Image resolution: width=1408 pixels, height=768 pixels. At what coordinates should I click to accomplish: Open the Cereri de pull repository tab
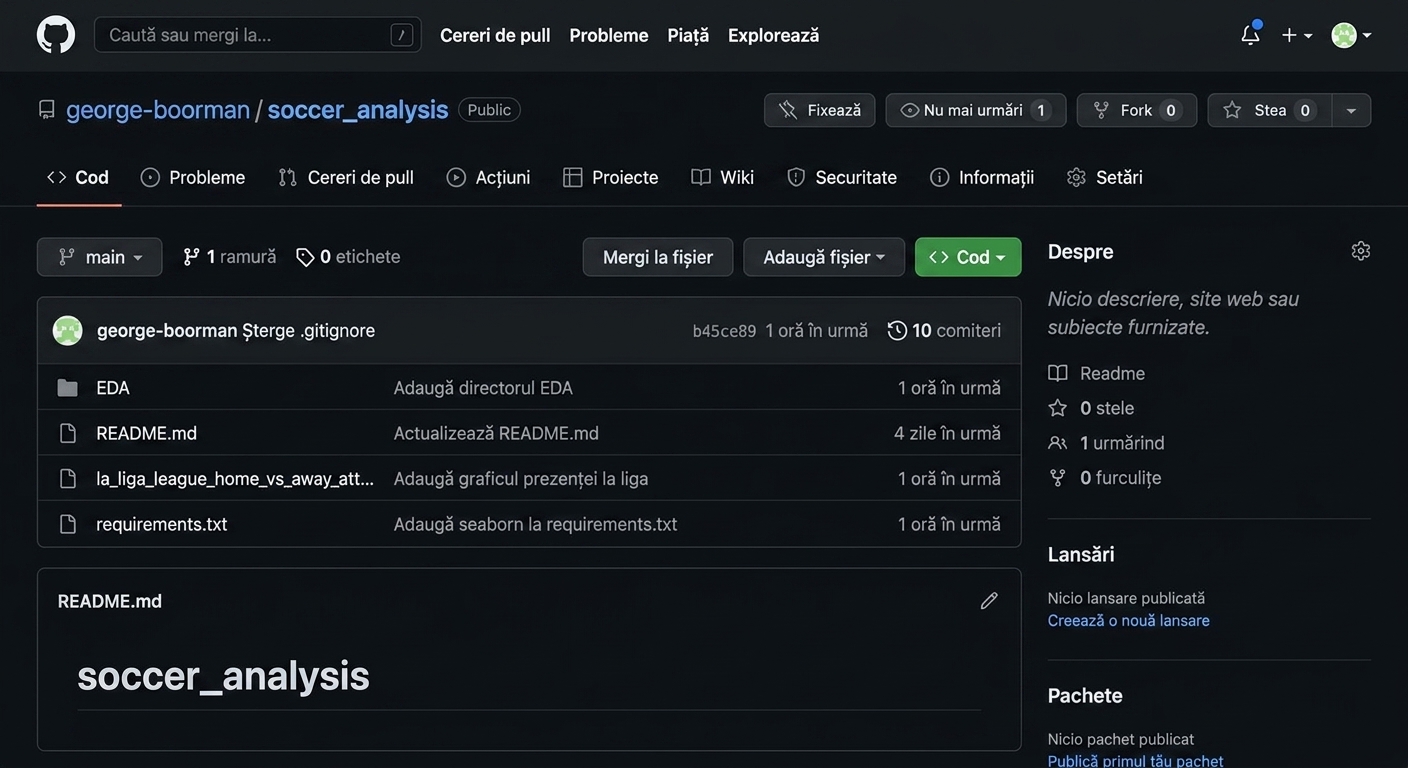(346, 177)
